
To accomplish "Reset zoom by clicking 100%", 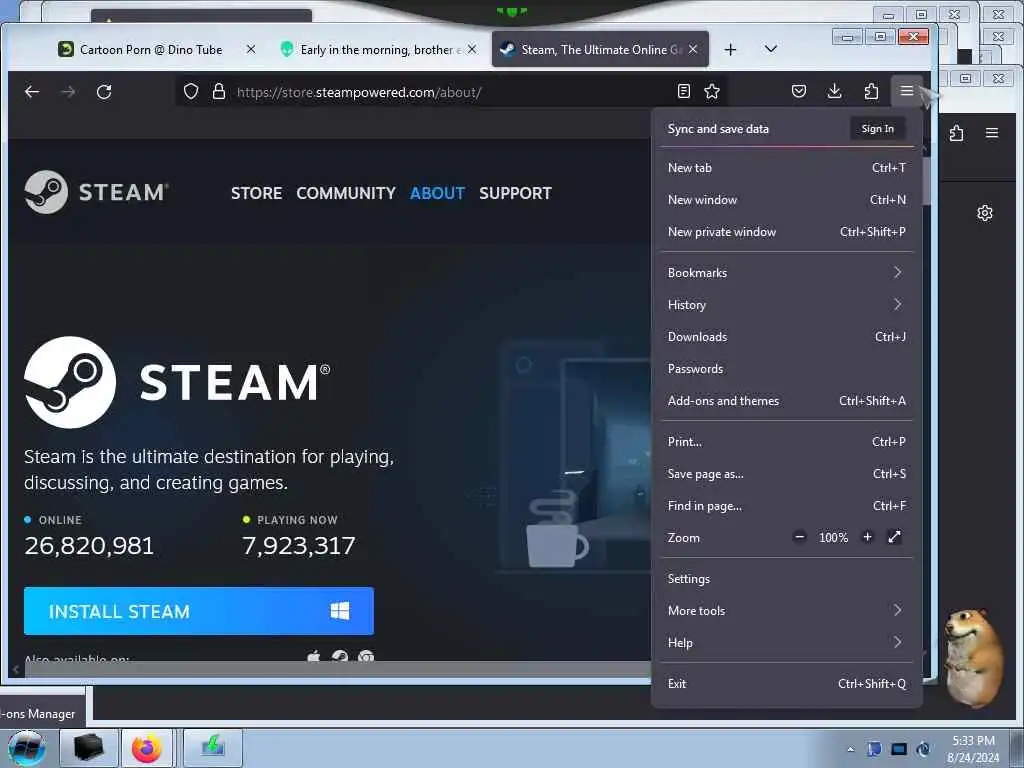I will click(833, 537).
